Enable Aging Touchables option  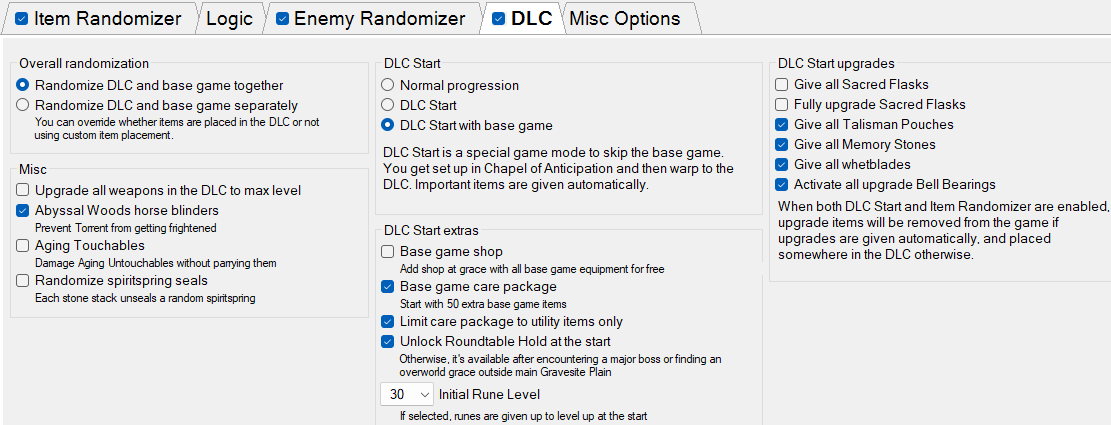click(x=23, y=246)
